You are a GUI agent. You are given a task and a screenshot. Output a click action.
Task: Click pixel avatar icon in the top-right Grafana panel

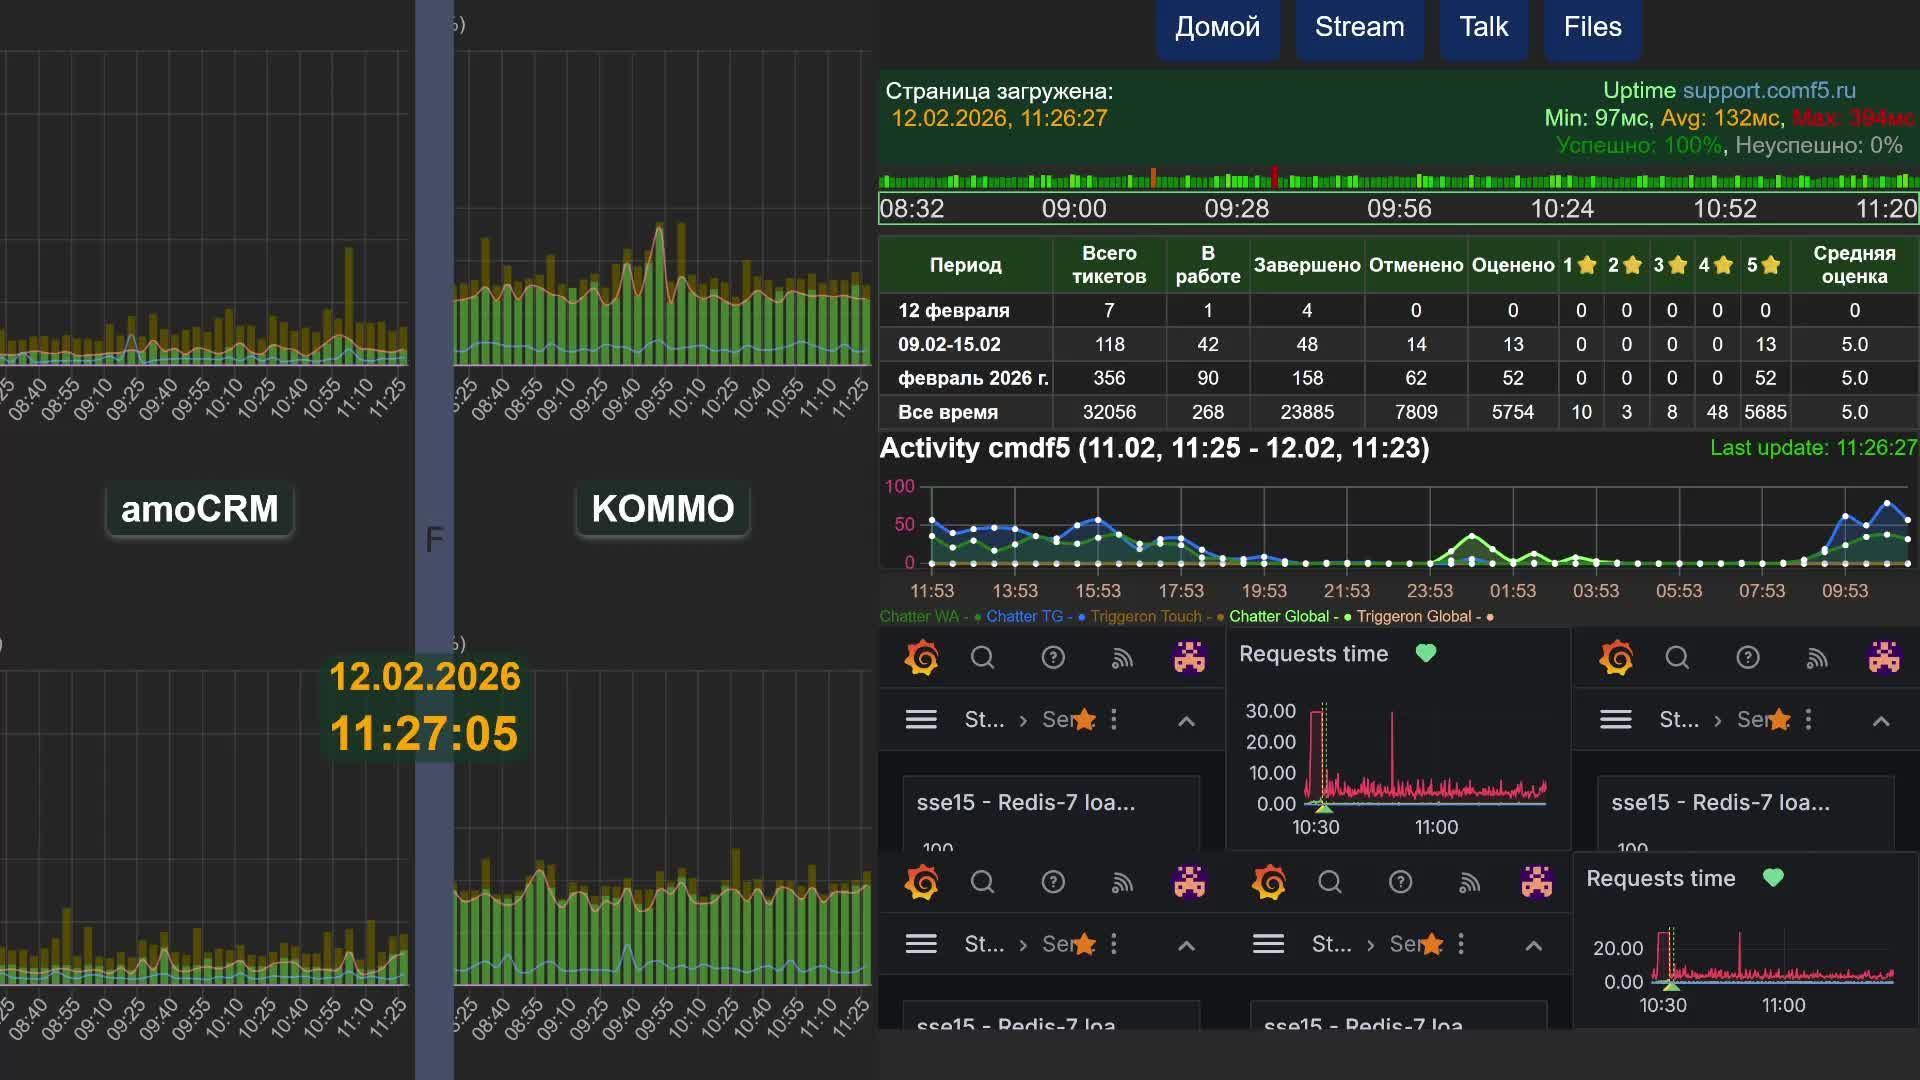coord(1884,658)
